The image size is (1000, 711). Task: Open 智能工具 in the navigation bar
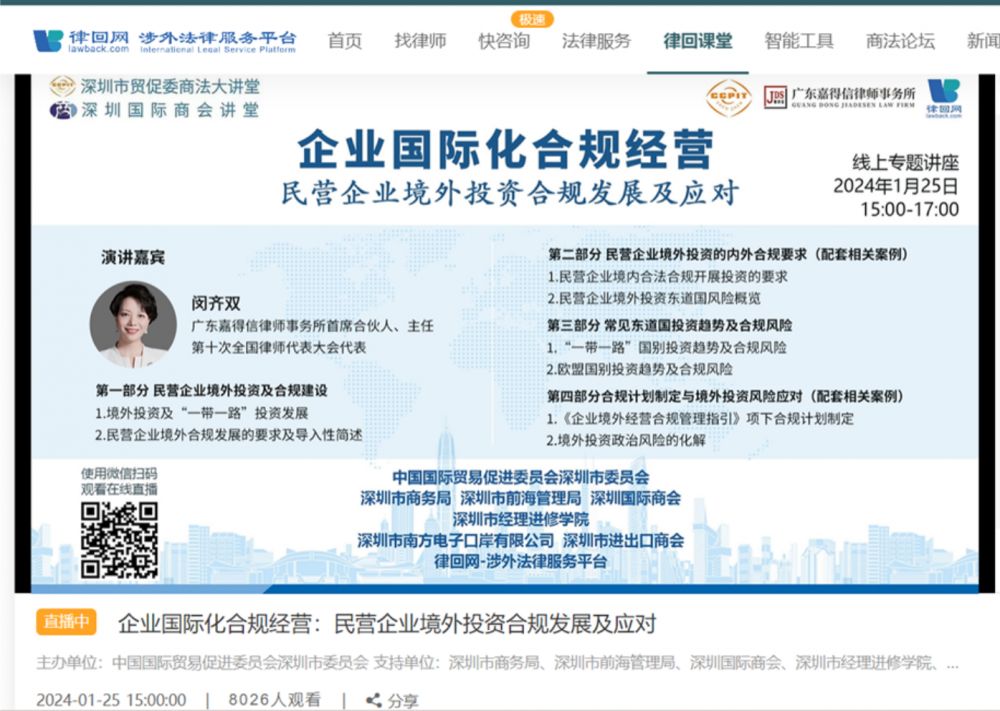(x=799, y=41)
